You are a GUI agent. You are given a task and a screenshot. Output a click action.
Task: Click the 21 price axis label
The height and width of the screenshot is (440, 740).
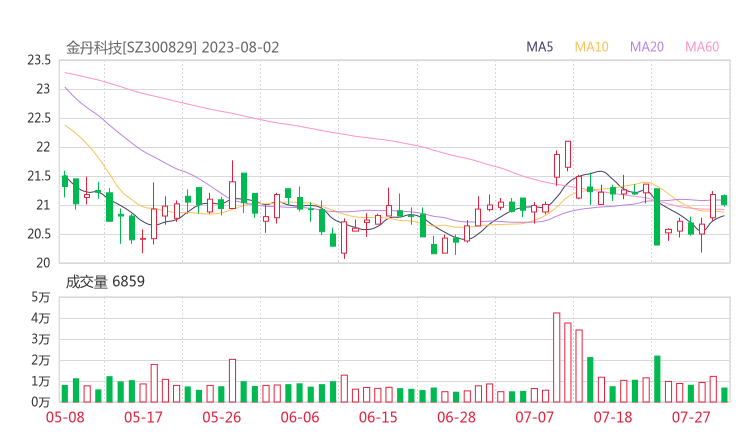pos(43,205)
